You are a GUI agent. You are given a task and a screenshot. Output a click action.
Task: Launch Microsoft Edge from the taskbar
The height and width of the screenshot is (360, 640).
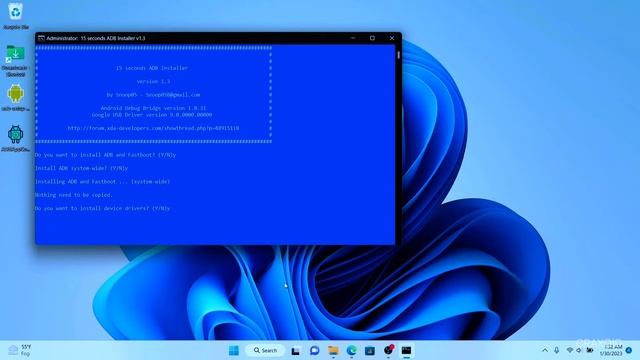[351, 350]
